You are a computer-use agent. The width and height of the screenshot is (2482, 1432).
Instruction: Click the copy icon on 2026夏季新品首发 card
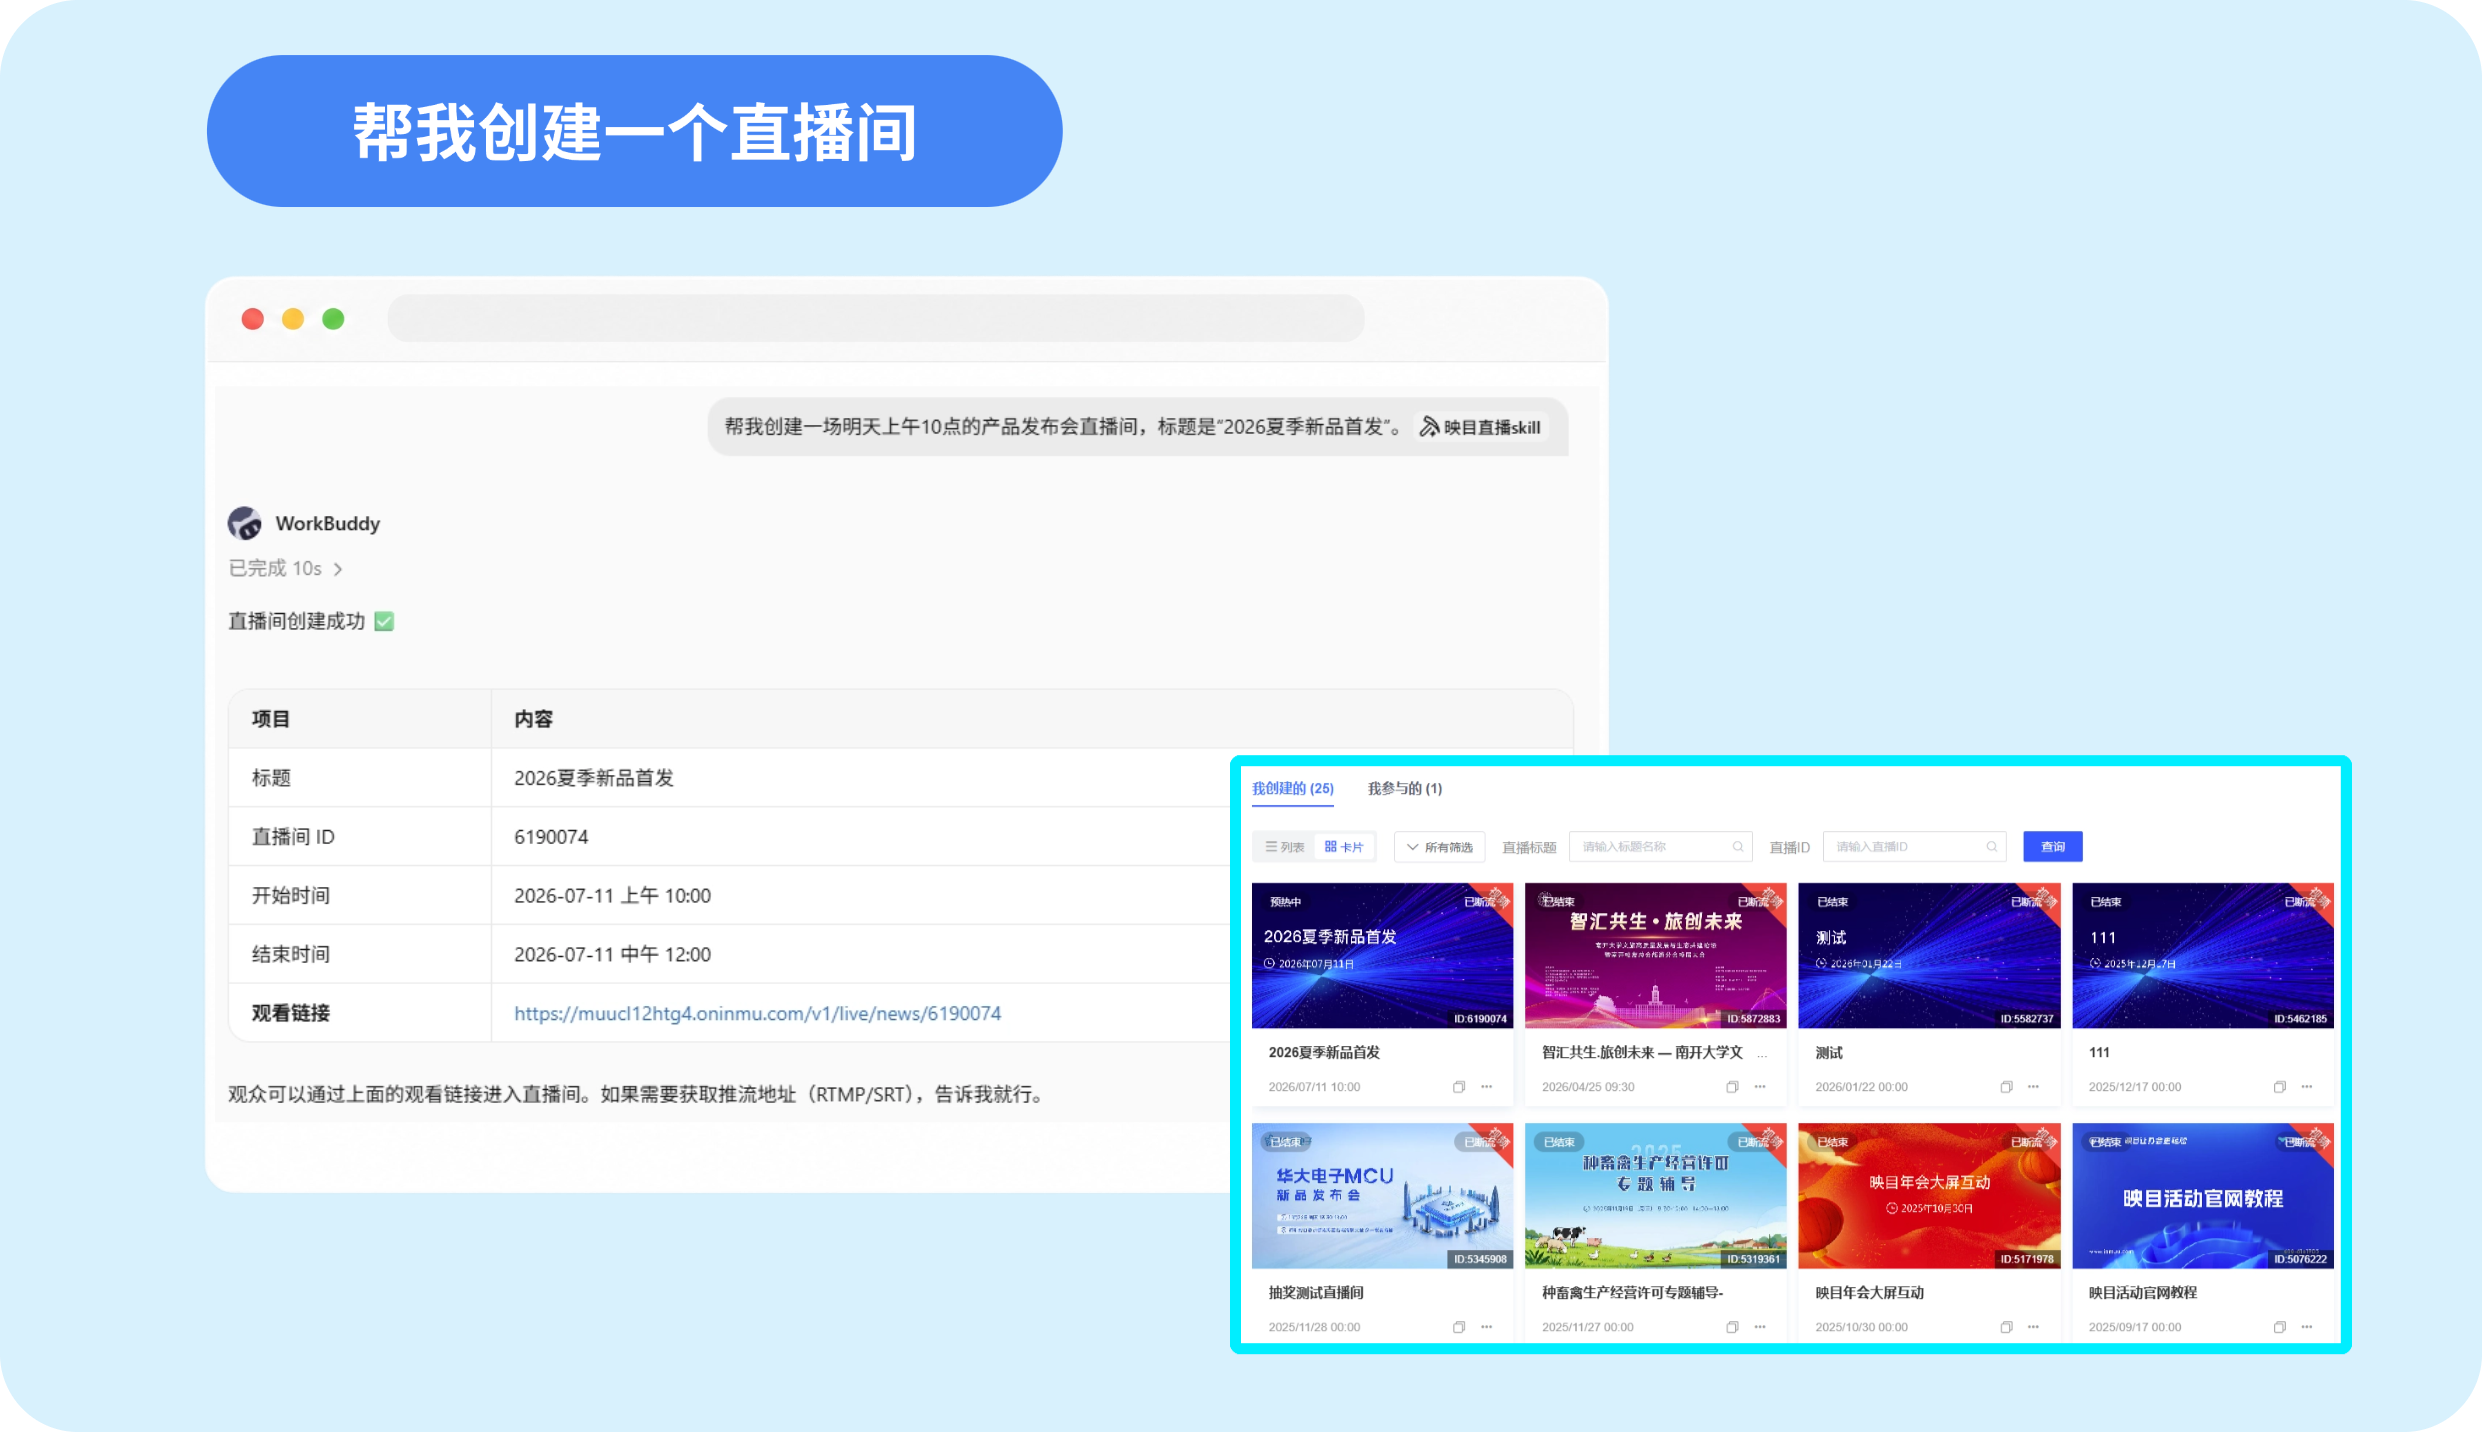(1459, 1087)
